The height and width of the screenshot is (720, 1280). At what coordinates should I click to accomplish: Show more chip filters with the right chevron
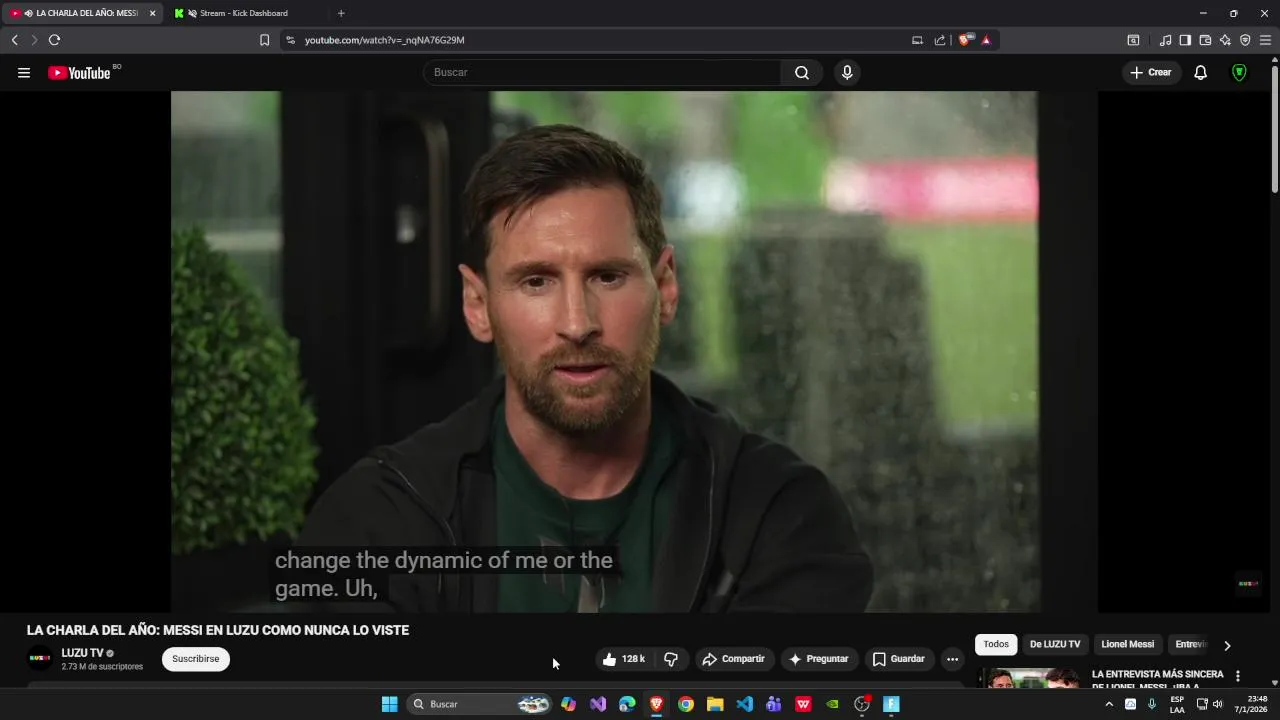(x=1227, y=645)
